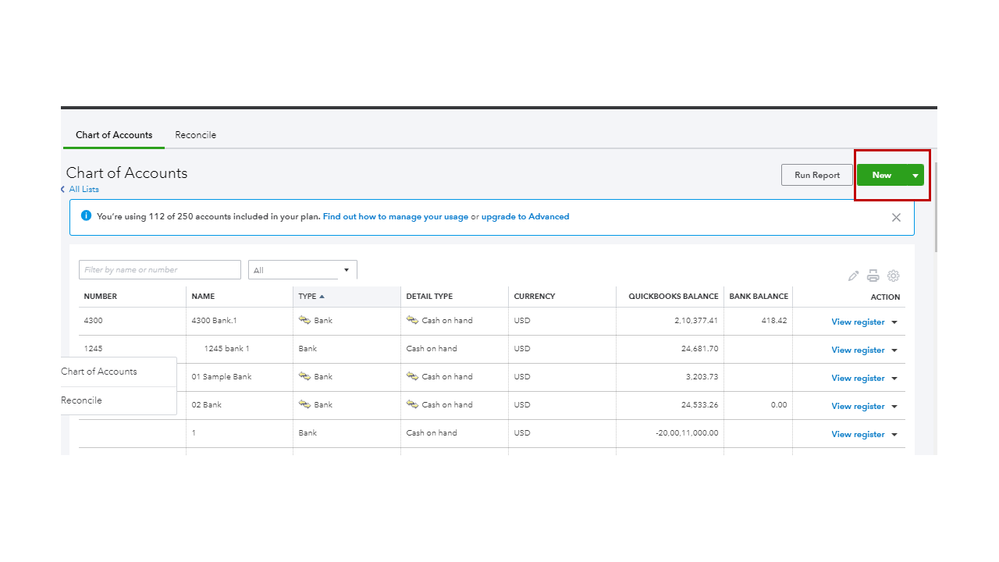Expand the New button dropdown arrow
Image resolution: width=999 pixels, height=562 pixels.
915,176
